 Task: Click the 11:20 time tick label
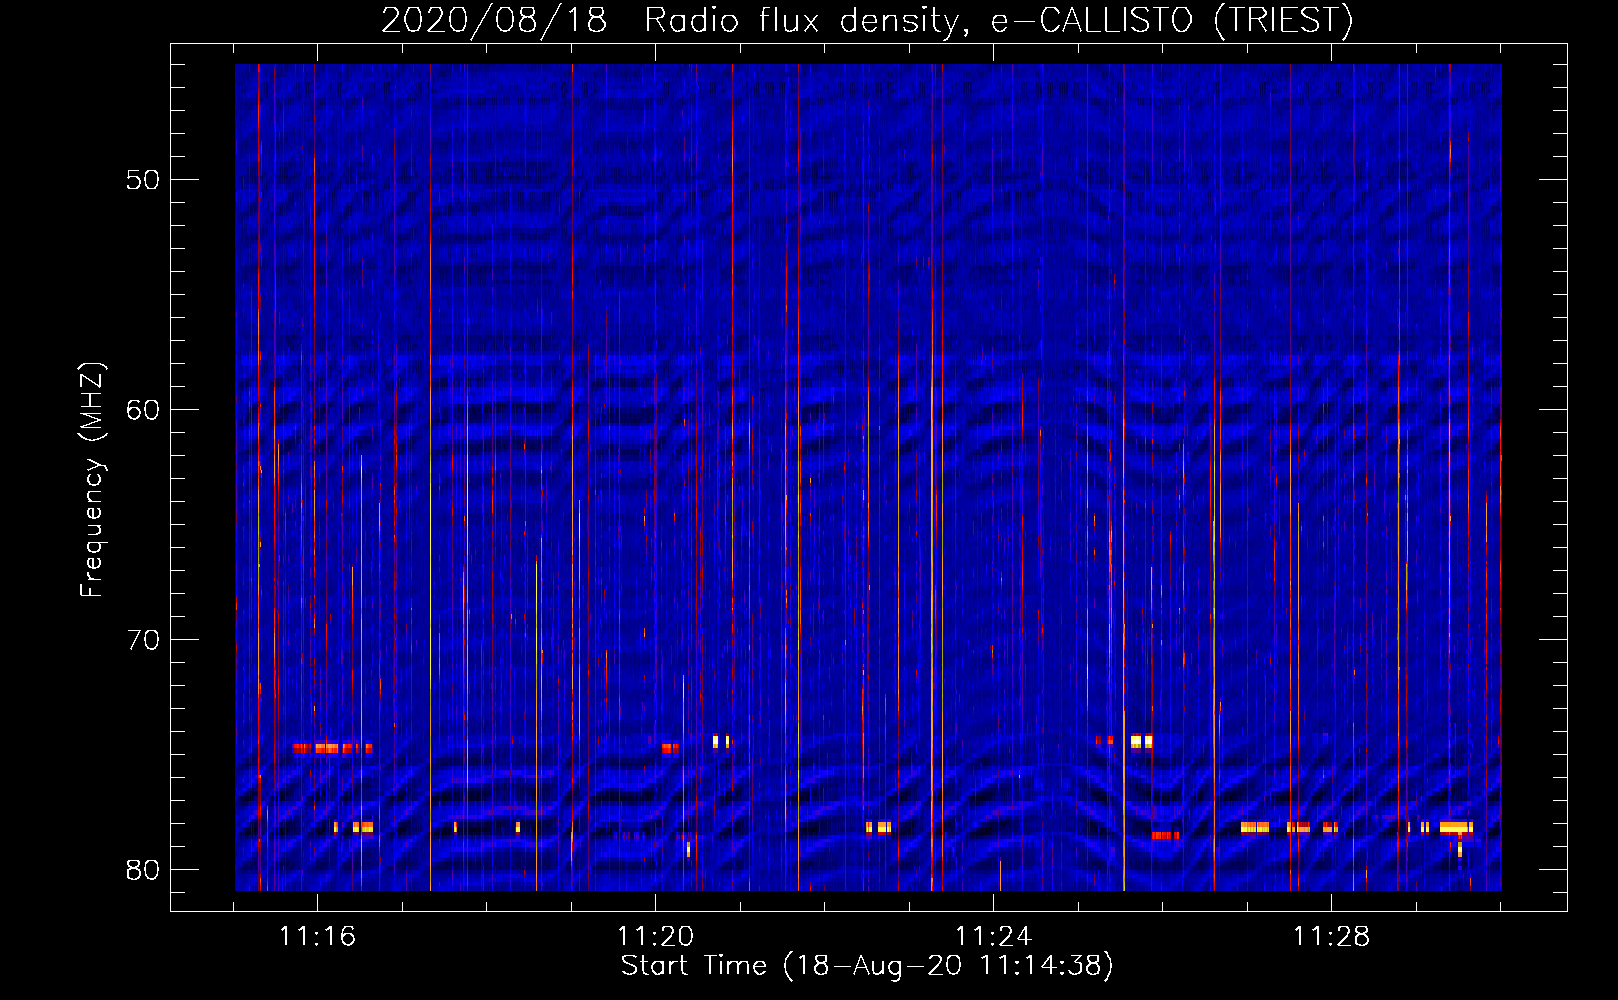(655, 936)
